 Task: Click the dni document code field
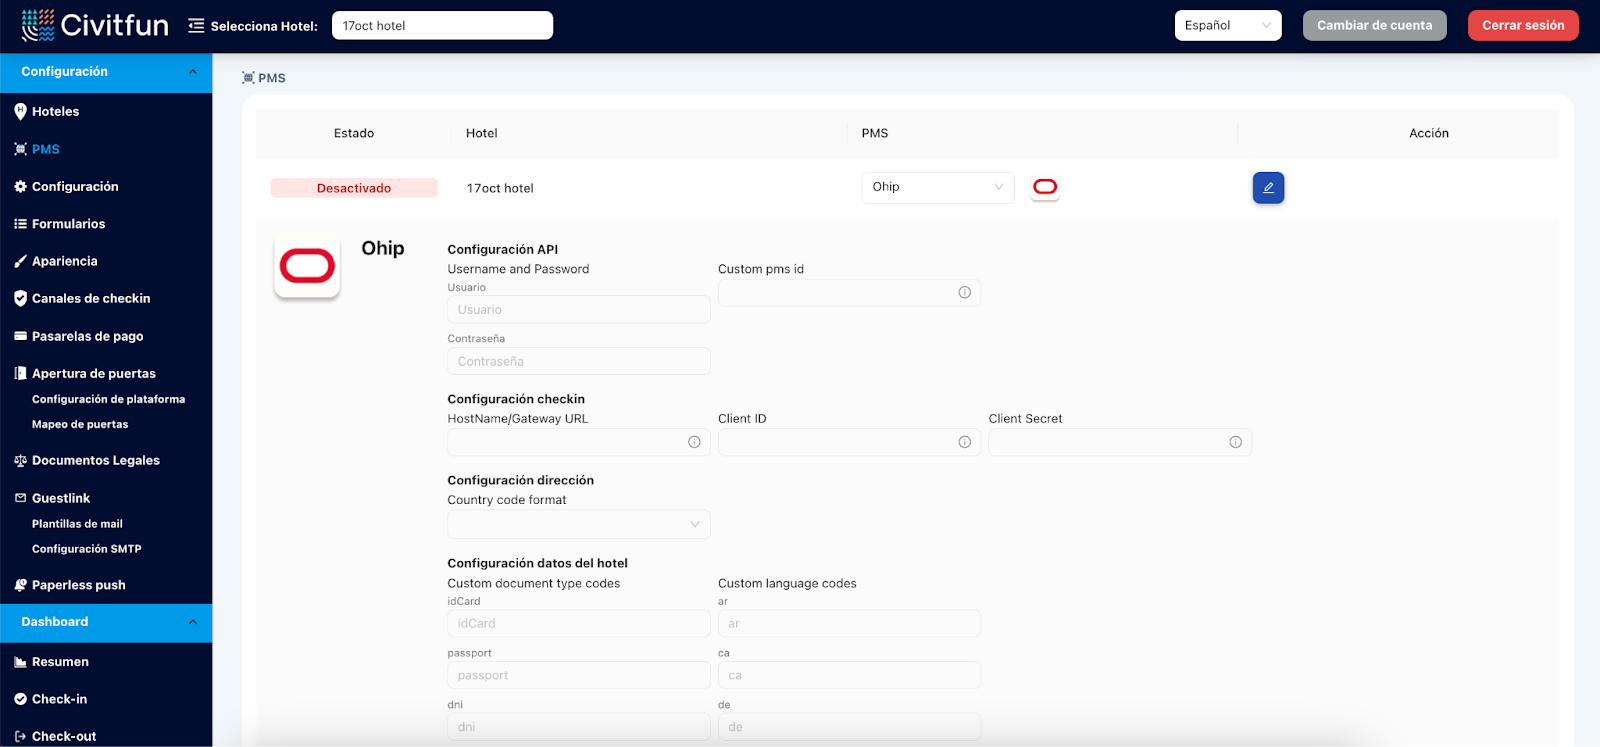pos(579,727)
